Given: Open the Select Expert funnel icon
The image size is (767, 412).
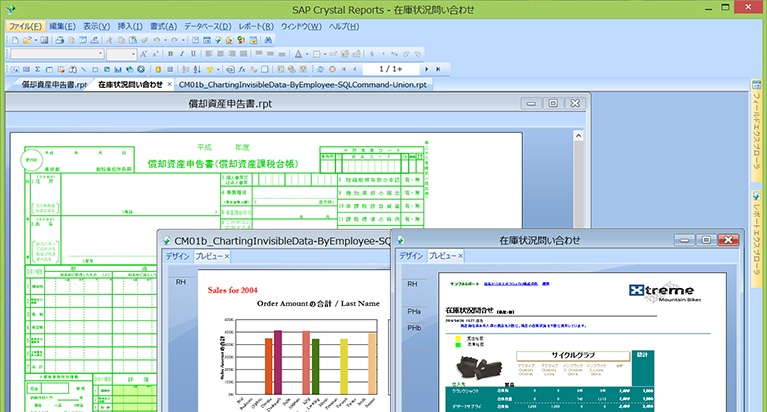Looking at the screenshot, I should point(209,69).
